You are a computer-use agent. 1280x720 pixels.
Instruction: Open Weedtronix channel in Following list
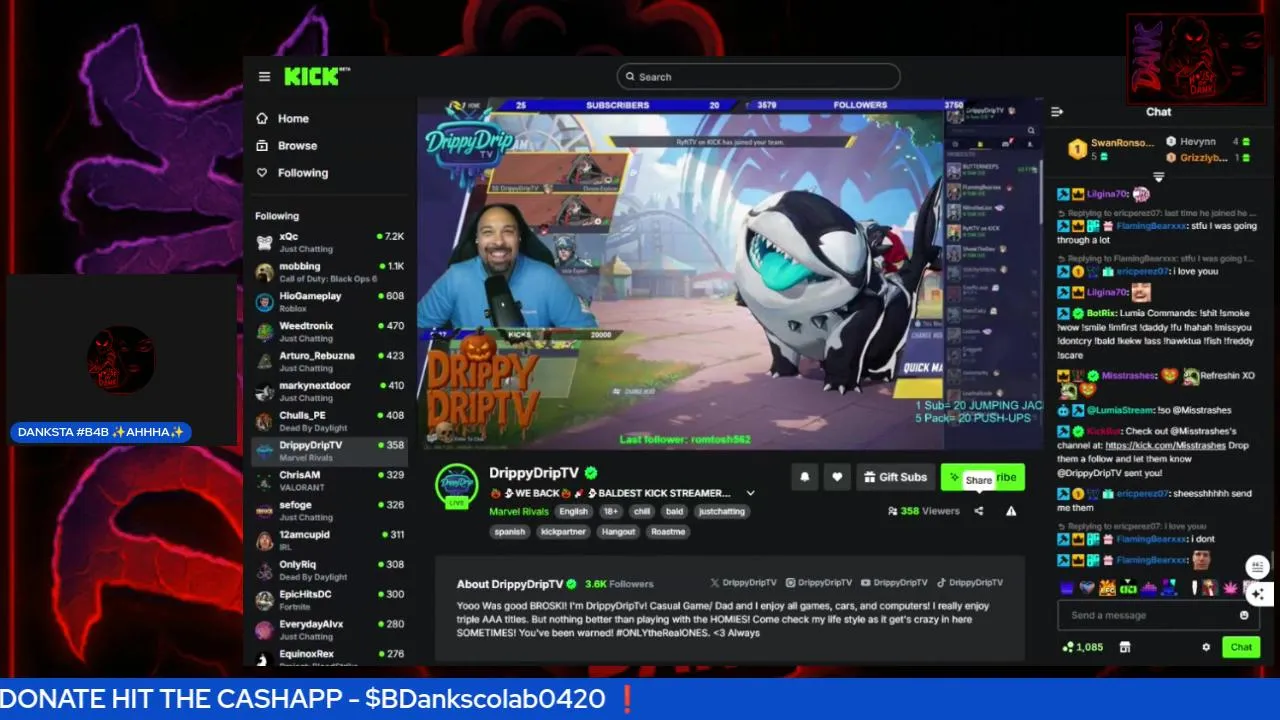[329, 331]
